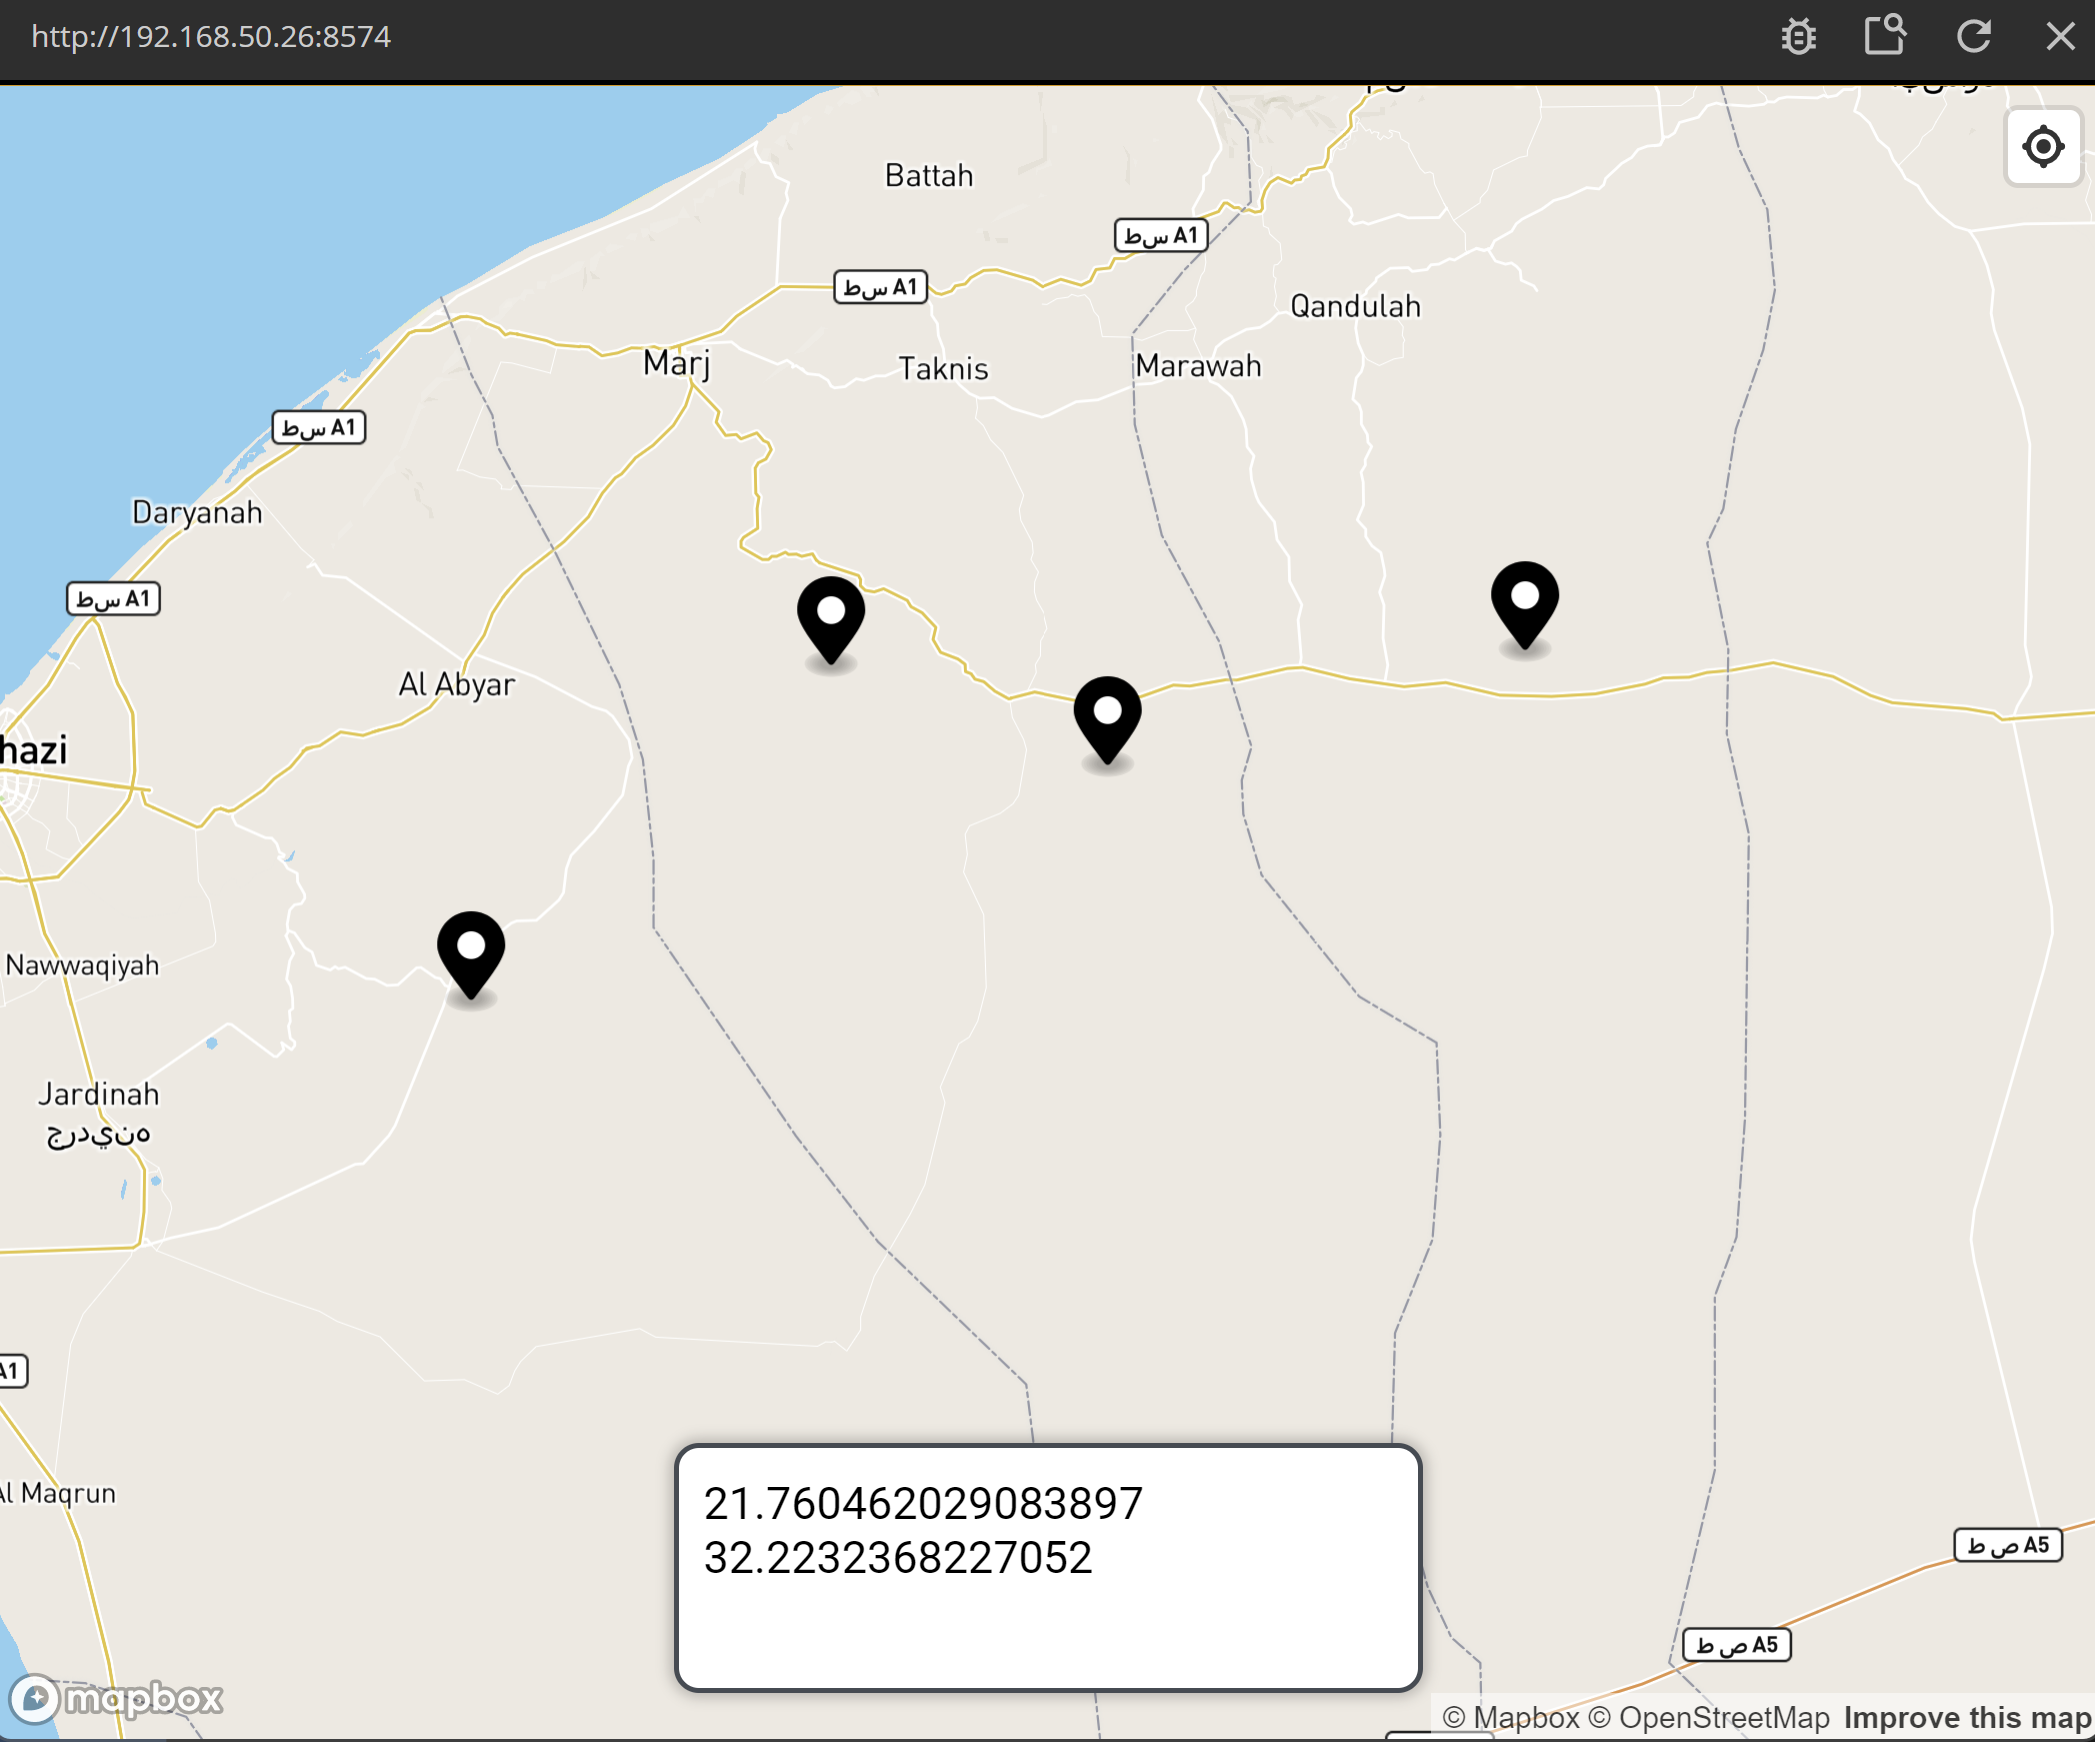The height and width of the screenshot is (1742, 2095).
Task: Click the geolocate current-location icon
Action: click(x=2042, y=147)
